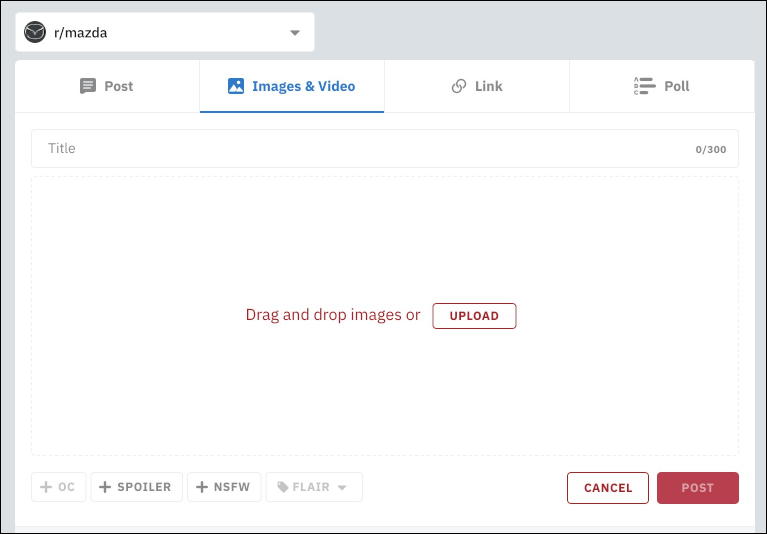Viewport: 767px width, 534px height.
Task: Click the plus icon beside Spoiler
Action: point(105,487)
